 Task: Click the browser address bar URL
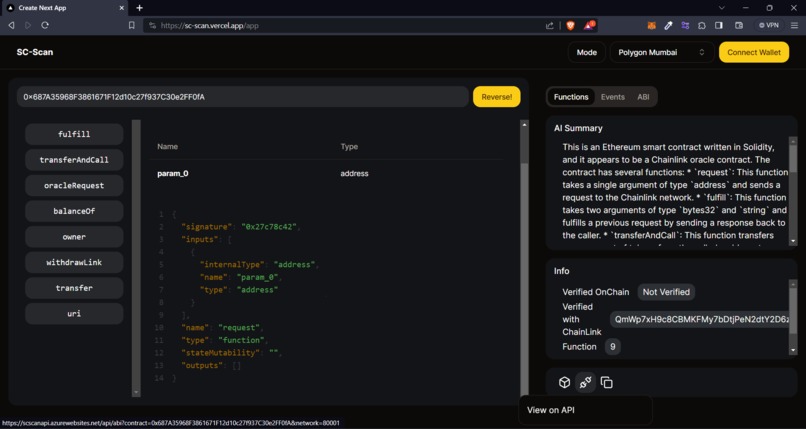(x=209, y=25)
